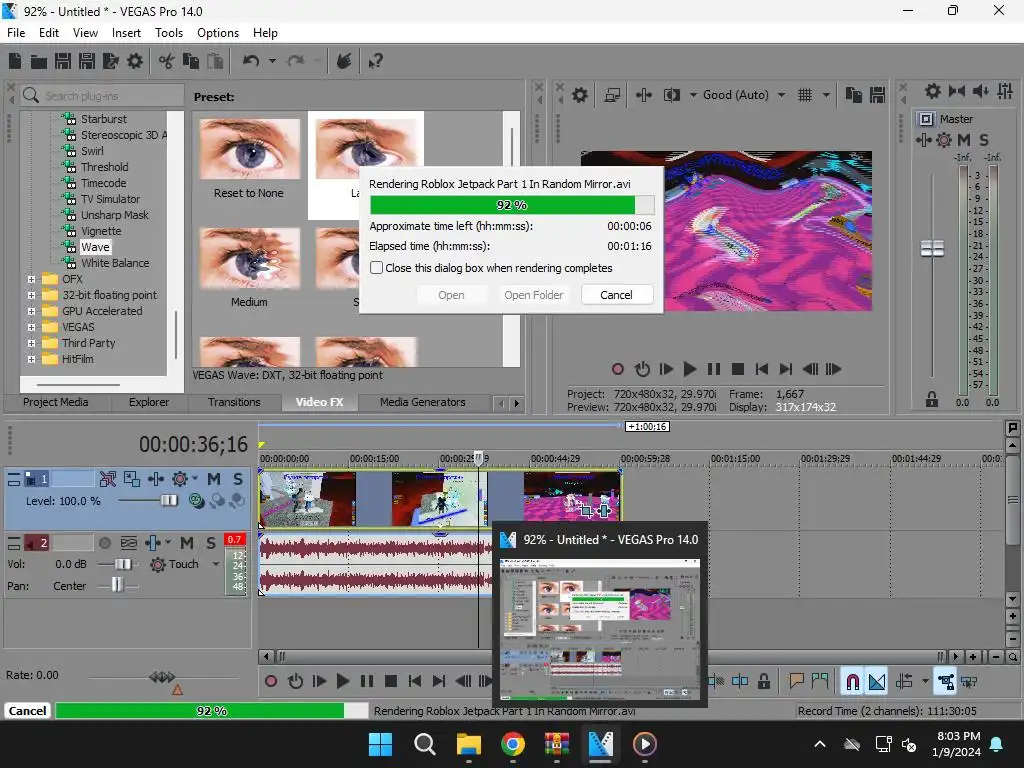
Task: Open Touch automation mode dropdown on audio track
Action: click(x=216, y=564)
